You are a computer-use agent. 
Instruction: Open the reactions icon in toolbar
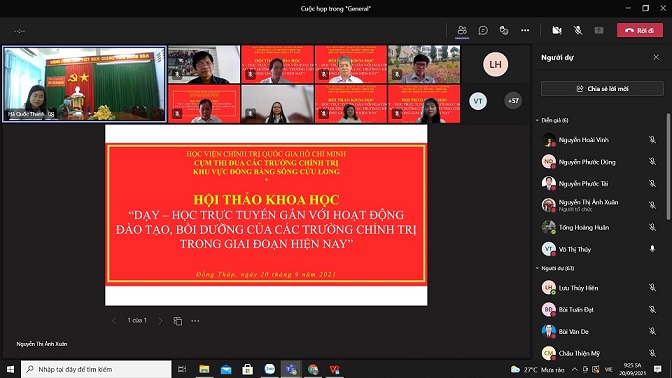click(x=504, y=30)
